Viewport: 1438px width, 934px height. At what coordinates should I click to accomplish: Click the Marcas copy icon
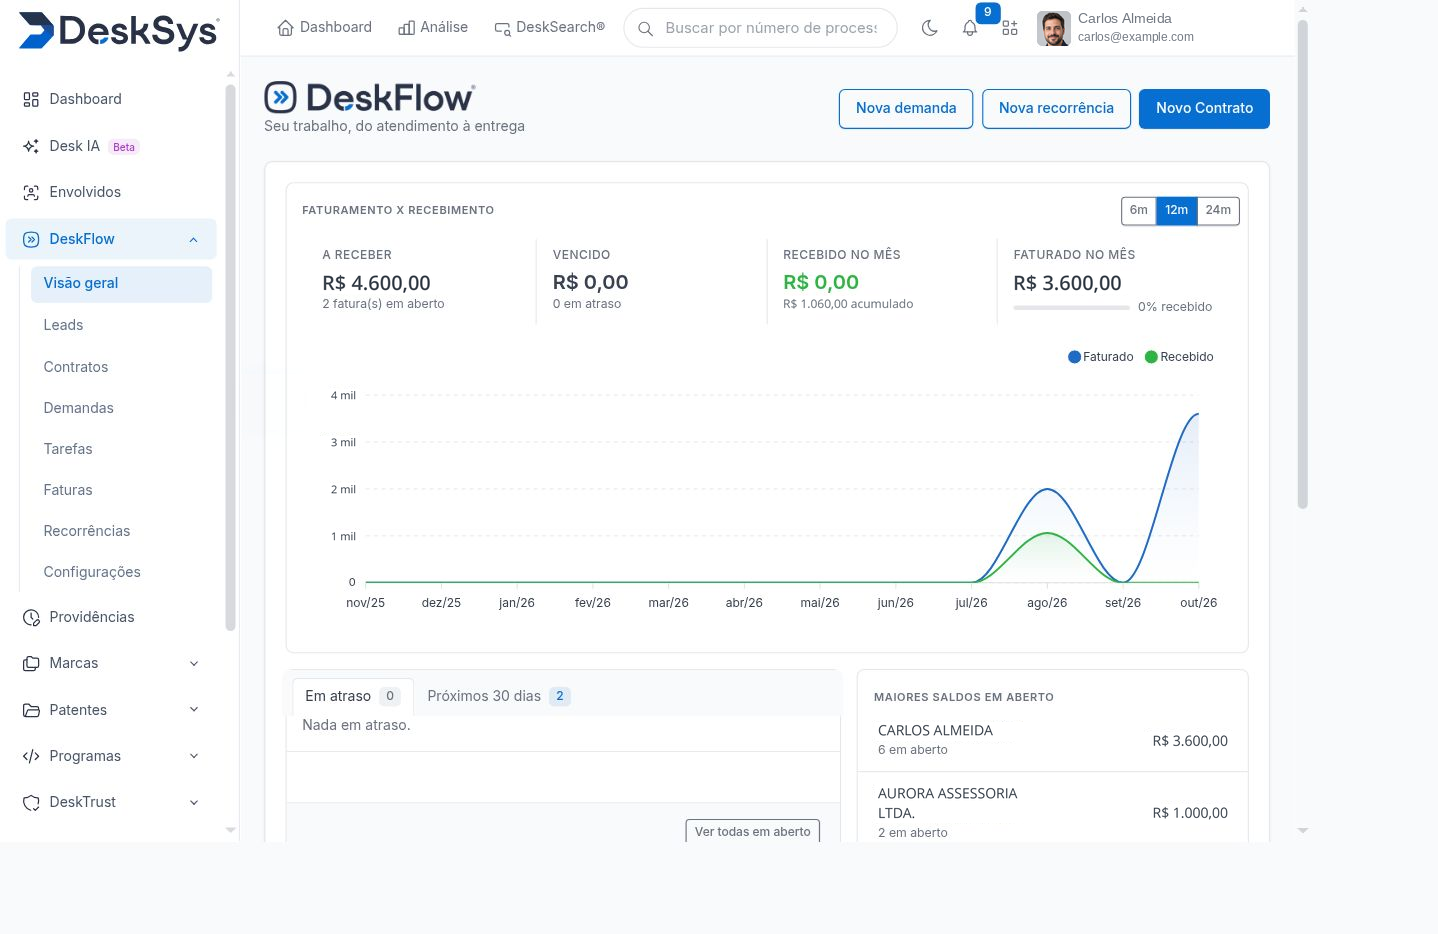(31, 663)
